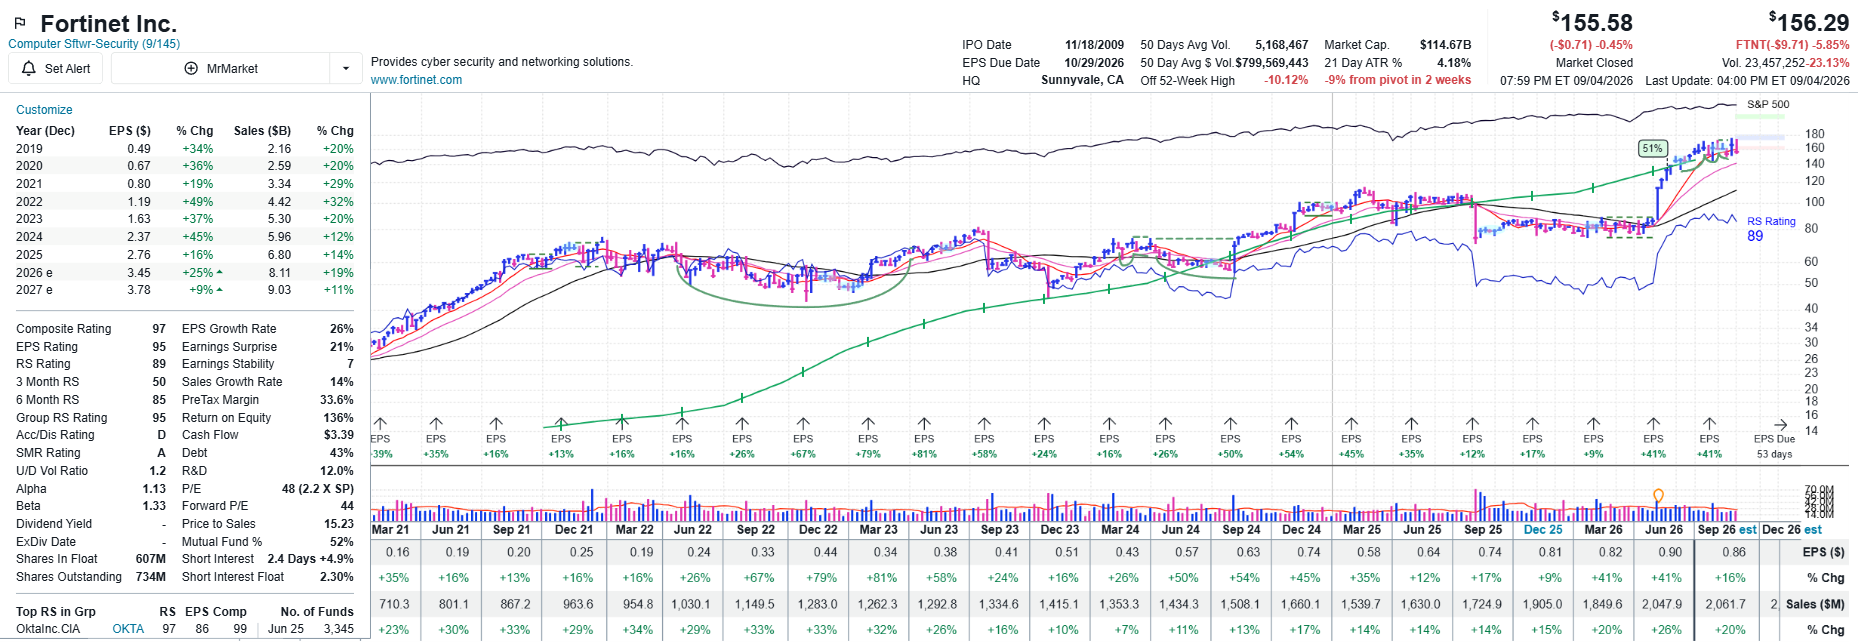The width and height of the screenshot is (1858, 642).
Task: Click the EPS arrow marked +79%
Action: 868,424
